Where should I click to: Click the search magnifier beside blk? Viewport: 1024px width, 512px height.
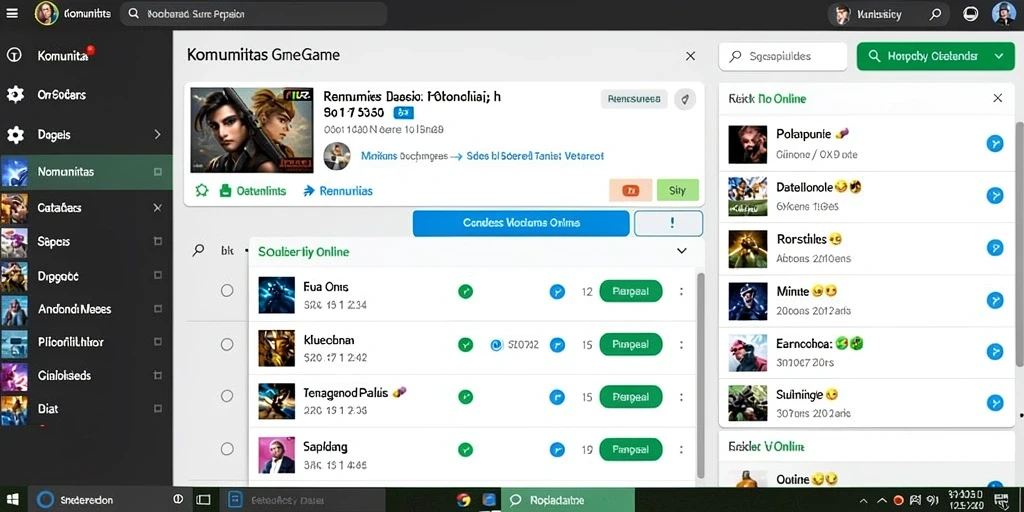point(198,250)
